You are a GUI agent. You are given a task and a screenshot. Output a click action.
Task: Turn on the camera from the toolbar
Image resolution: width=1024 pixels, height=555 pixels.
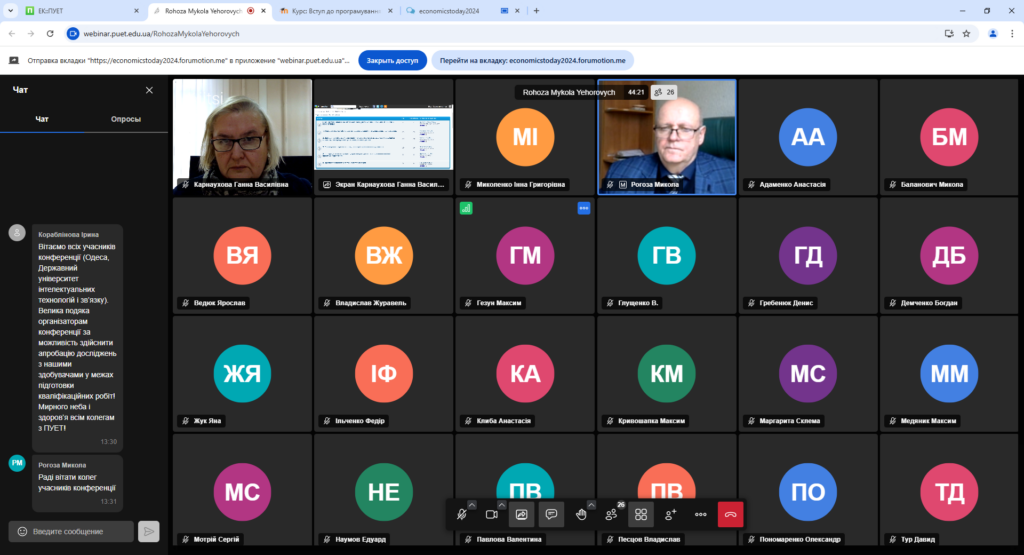click(x=491, y=514)
